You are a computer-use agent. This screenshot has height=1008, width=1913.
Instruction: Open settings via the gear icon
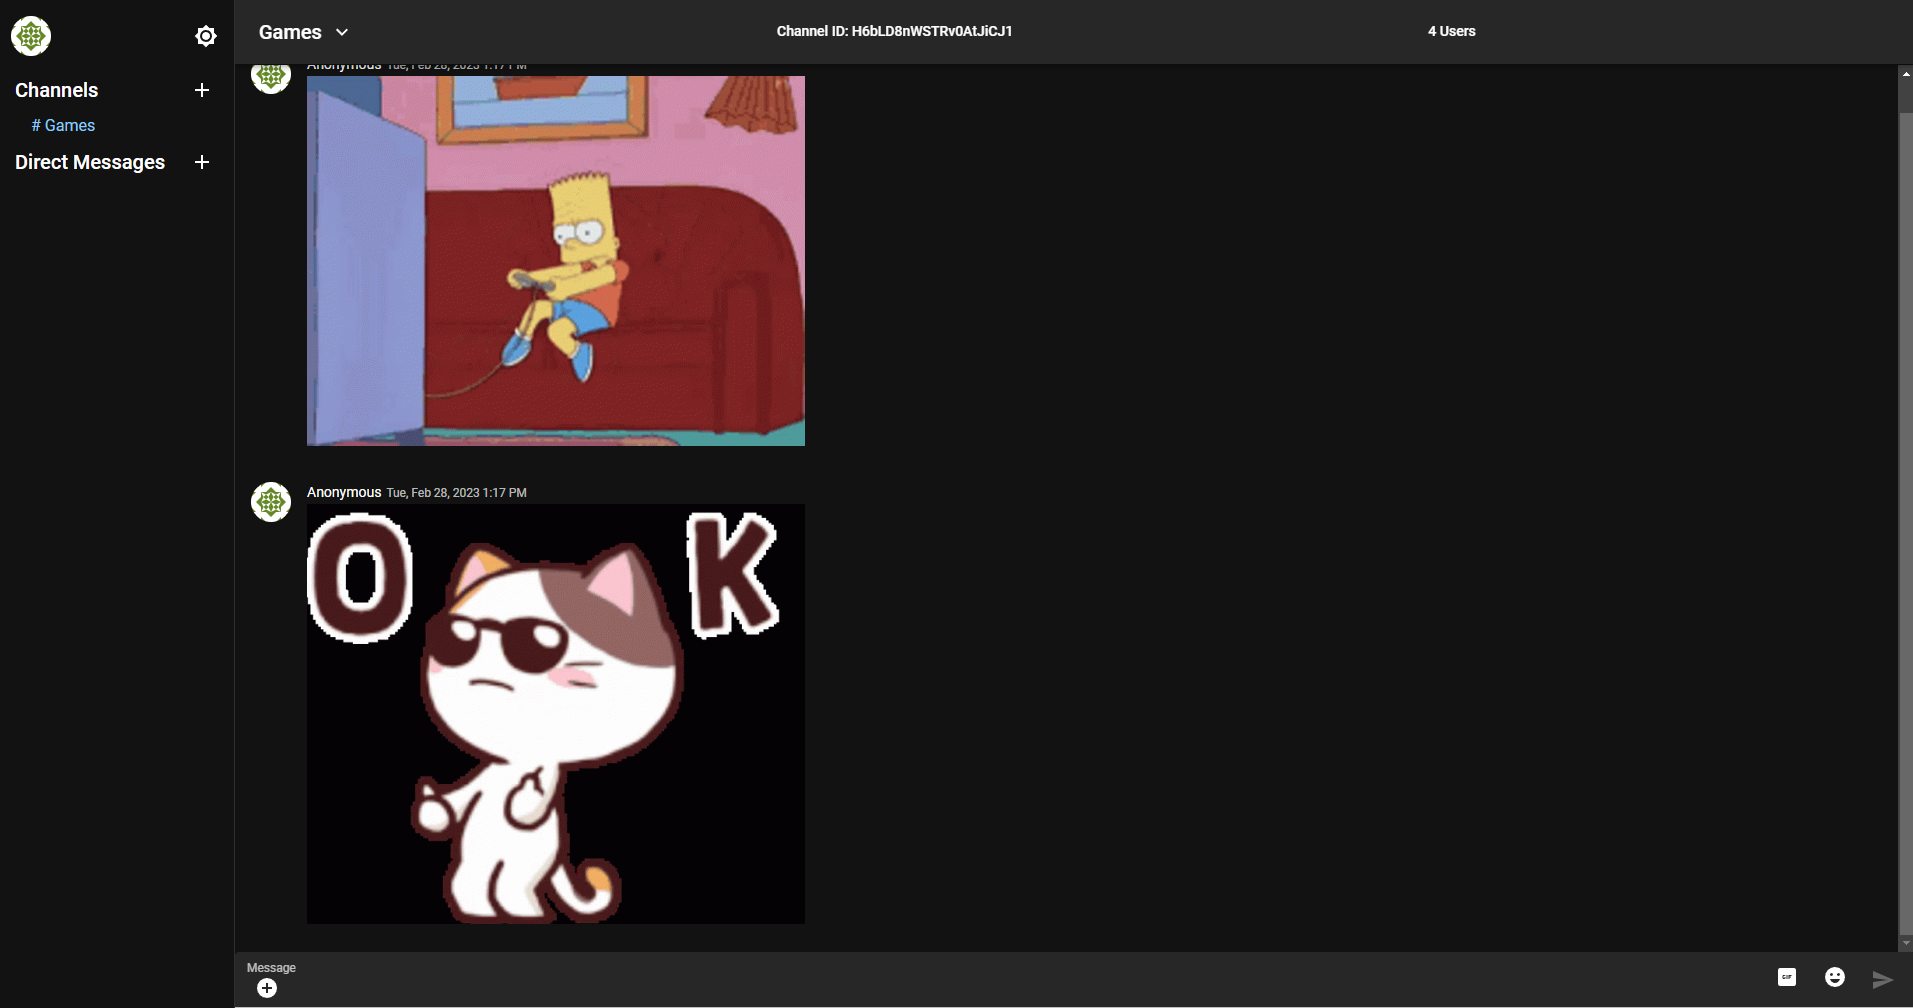(x=206, y=36)
